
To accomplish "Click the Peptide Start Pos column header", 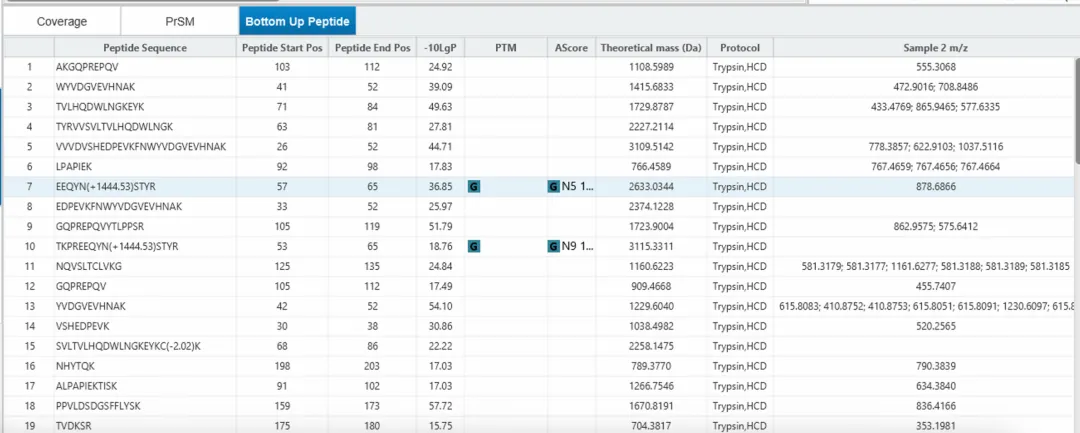I will click(x=283, y=48).
